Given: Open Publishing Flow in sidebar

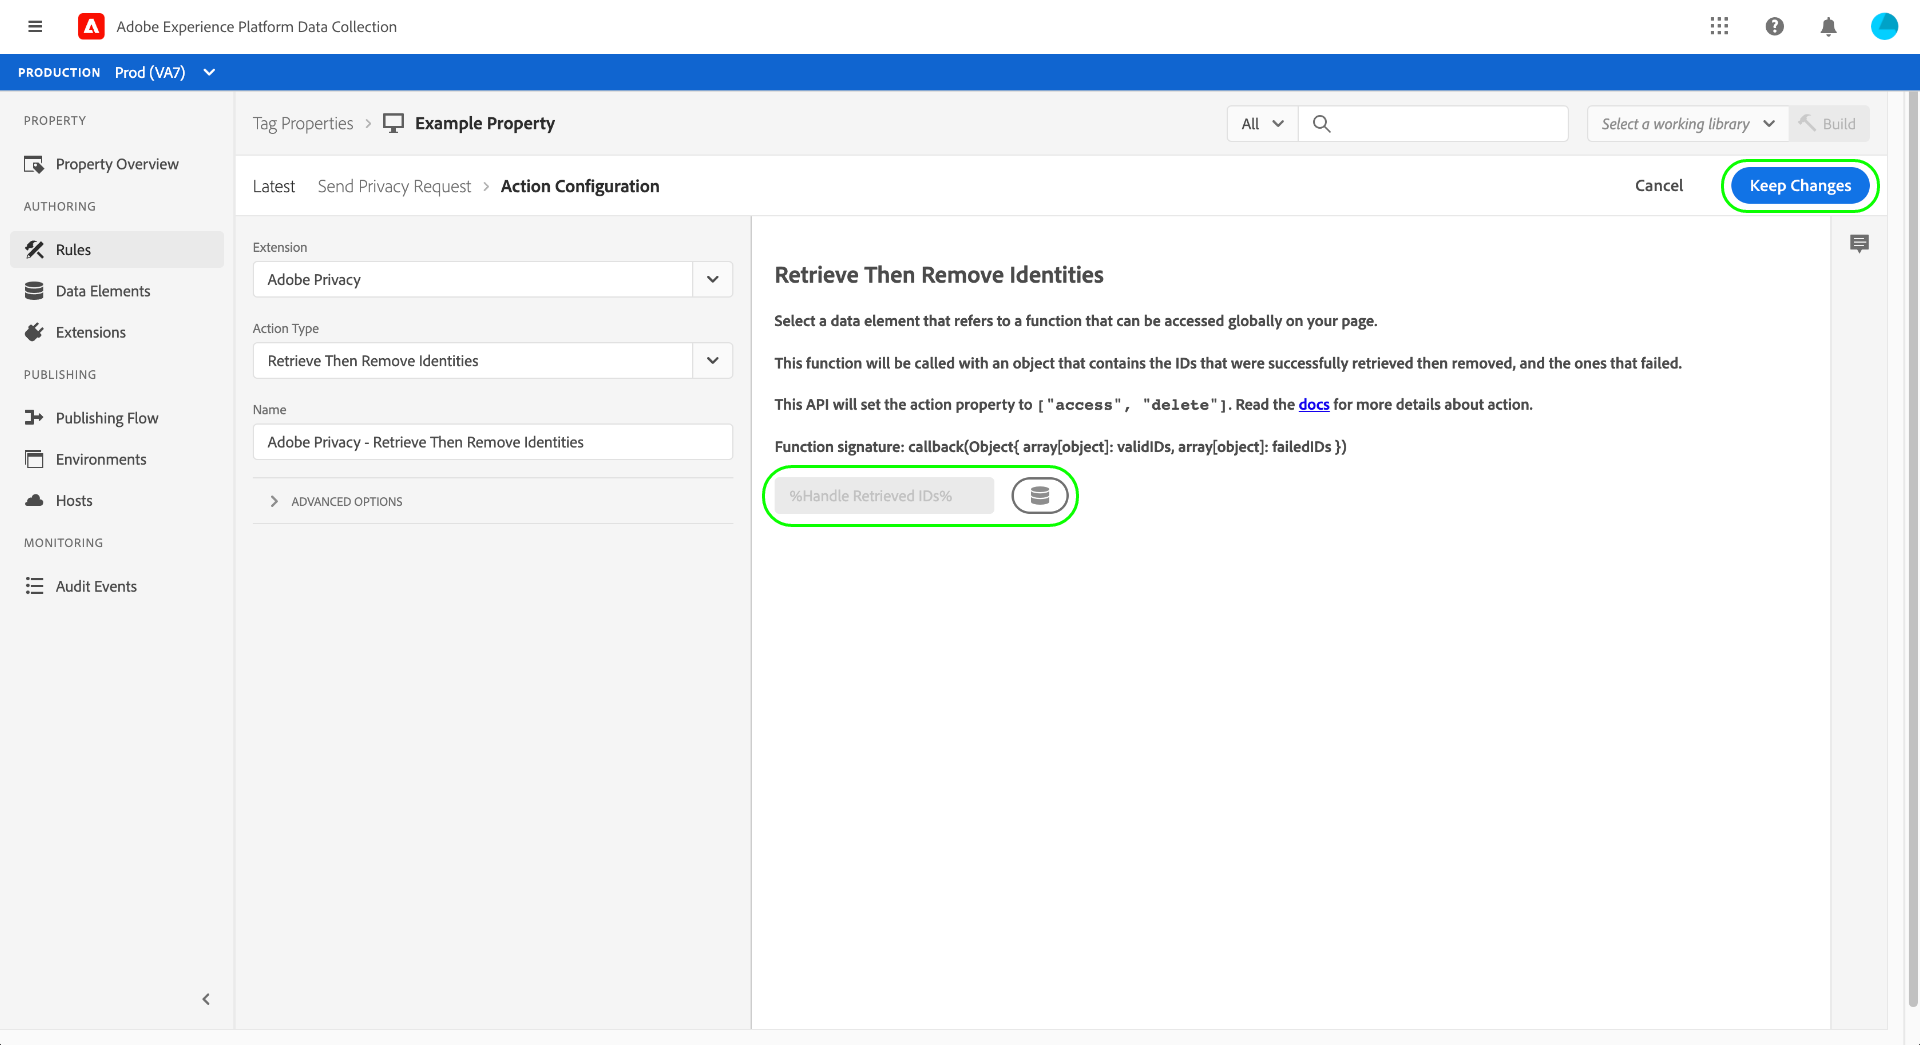Looking at the screenshot, I should point(107,418).
